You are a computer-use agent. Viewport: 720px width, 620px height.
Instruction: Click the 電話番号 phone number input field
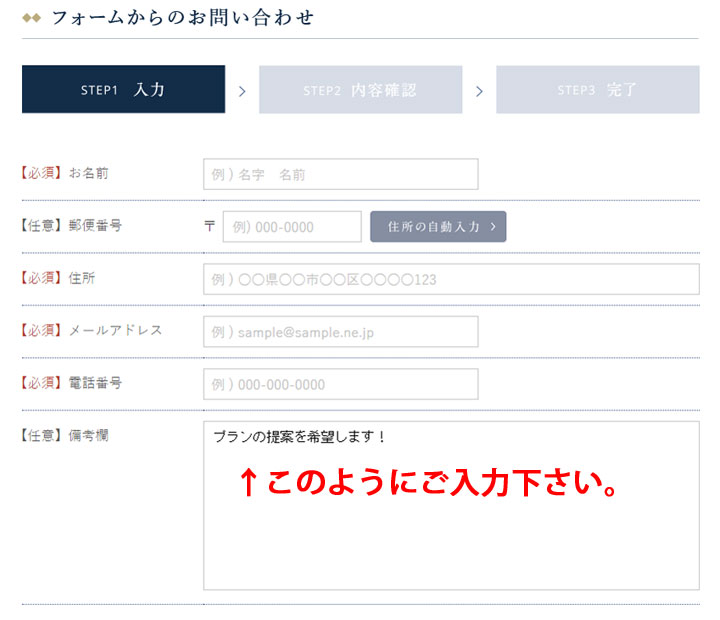[341, 383]
